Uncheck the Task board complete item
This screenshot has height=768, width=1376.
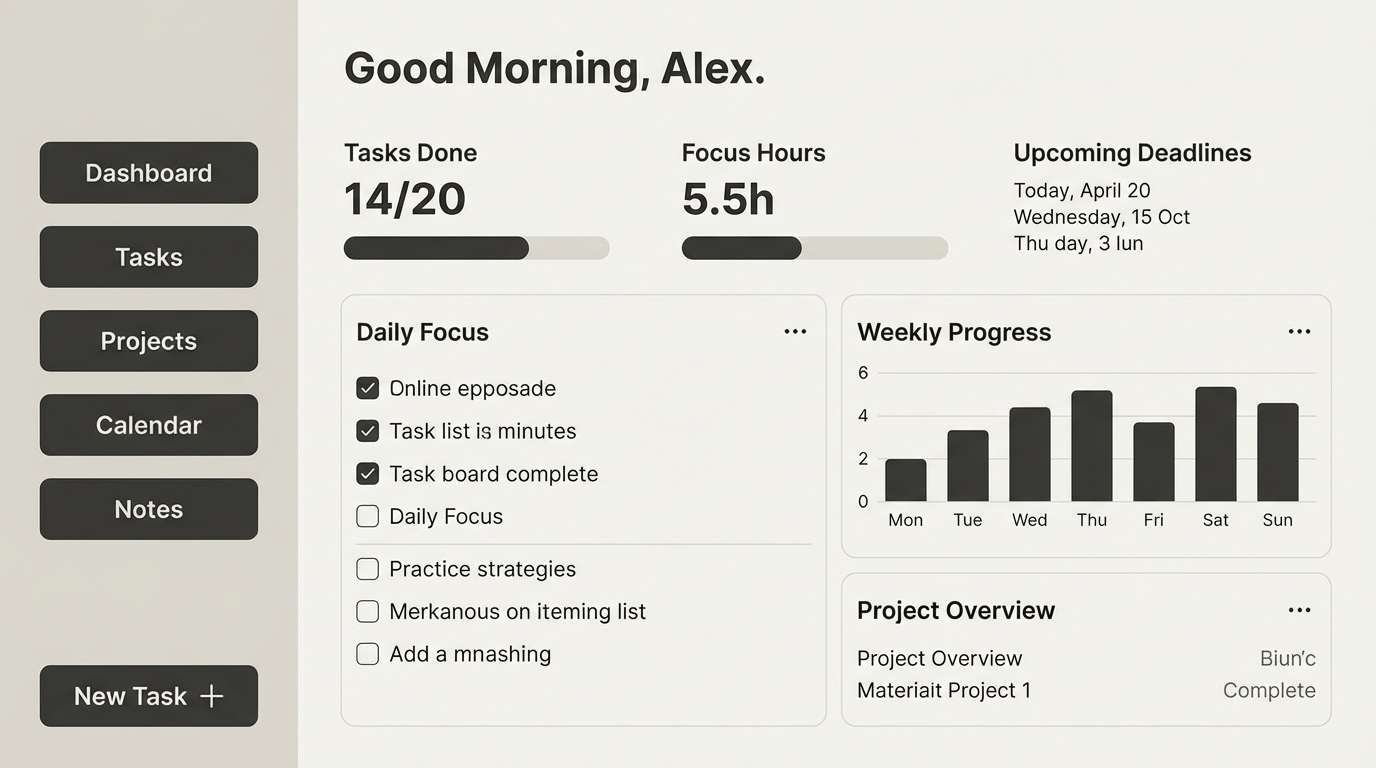click(367, 473)
